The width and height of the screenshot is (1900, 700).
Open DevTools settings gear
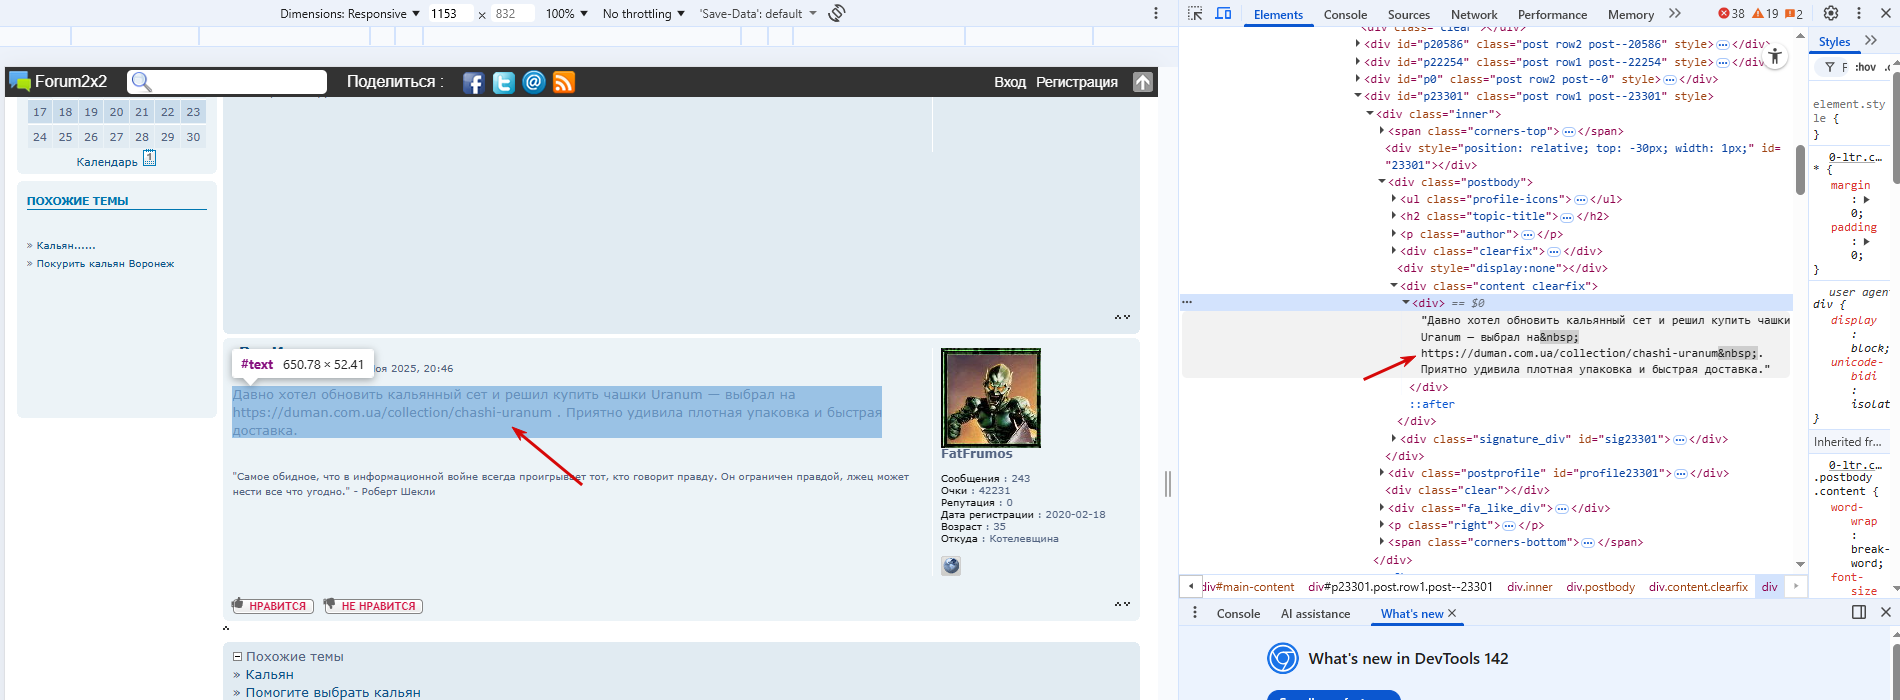point(1831,13)
